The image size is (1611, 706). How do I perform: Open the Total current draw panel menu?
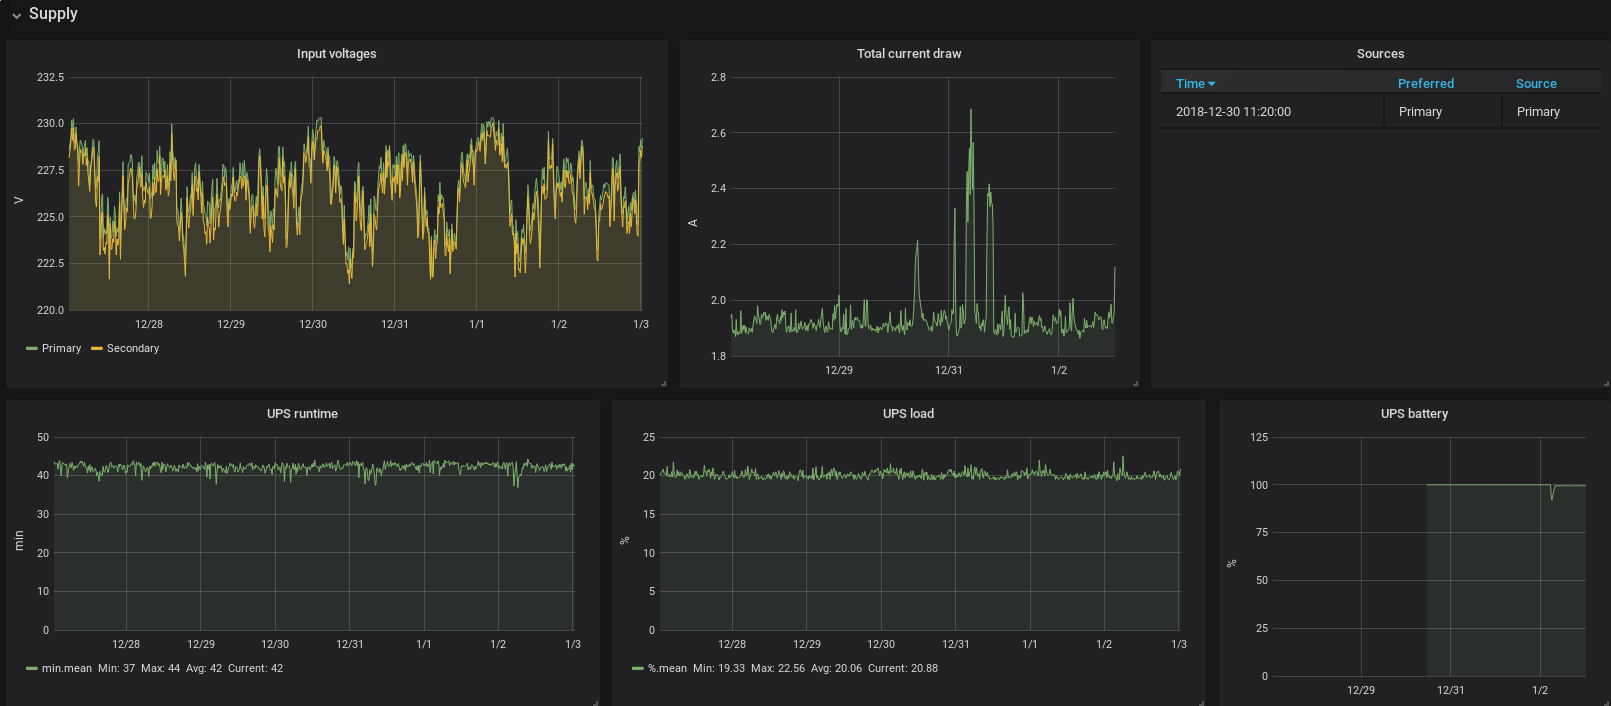coord(908,54)
